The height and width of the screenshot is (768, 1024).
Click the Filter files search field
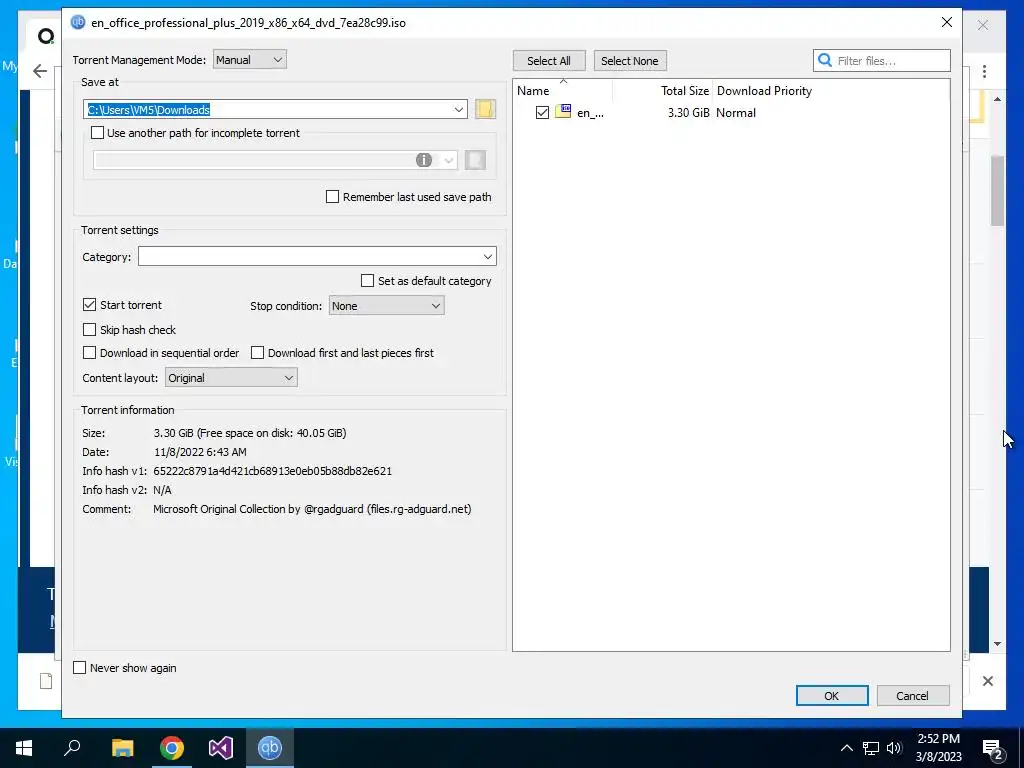(881, 60)
